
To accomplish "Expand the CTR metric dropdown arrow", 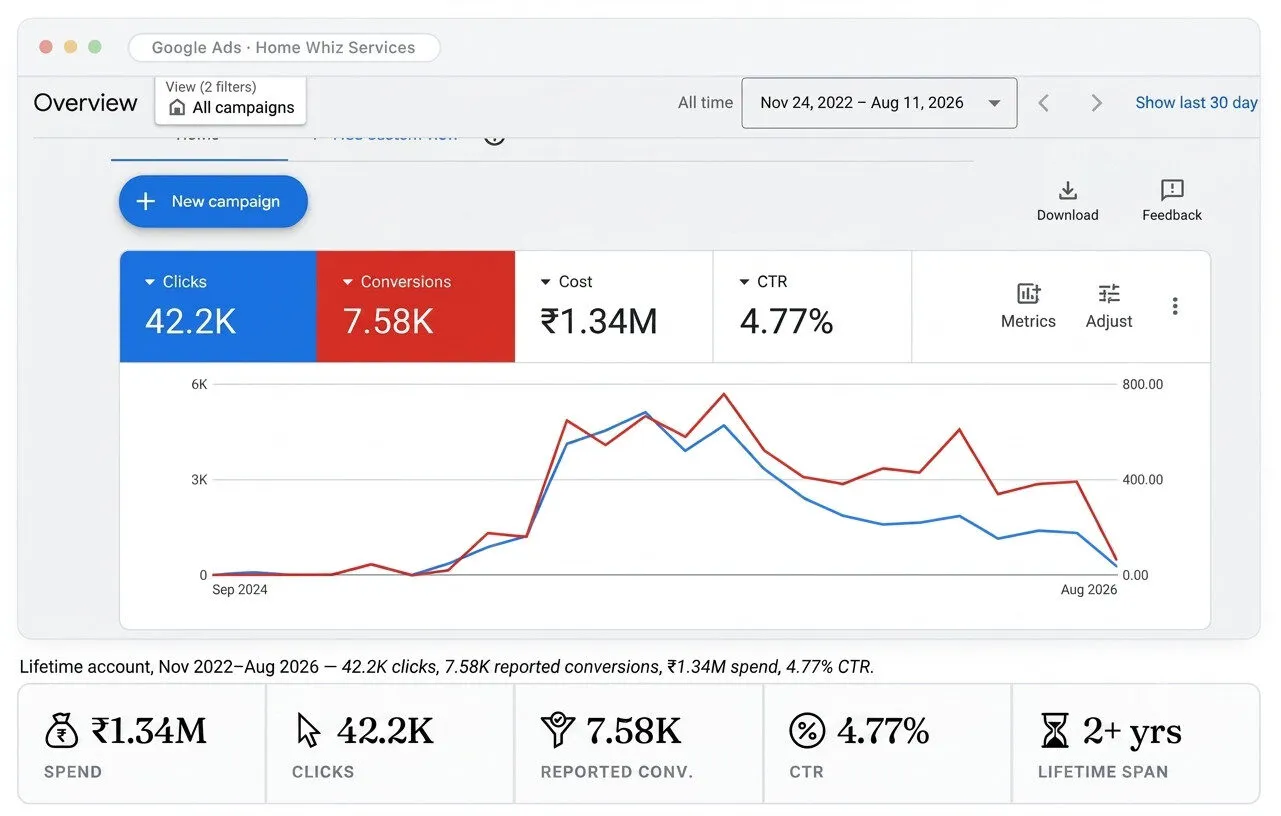I will pos(744,282).
